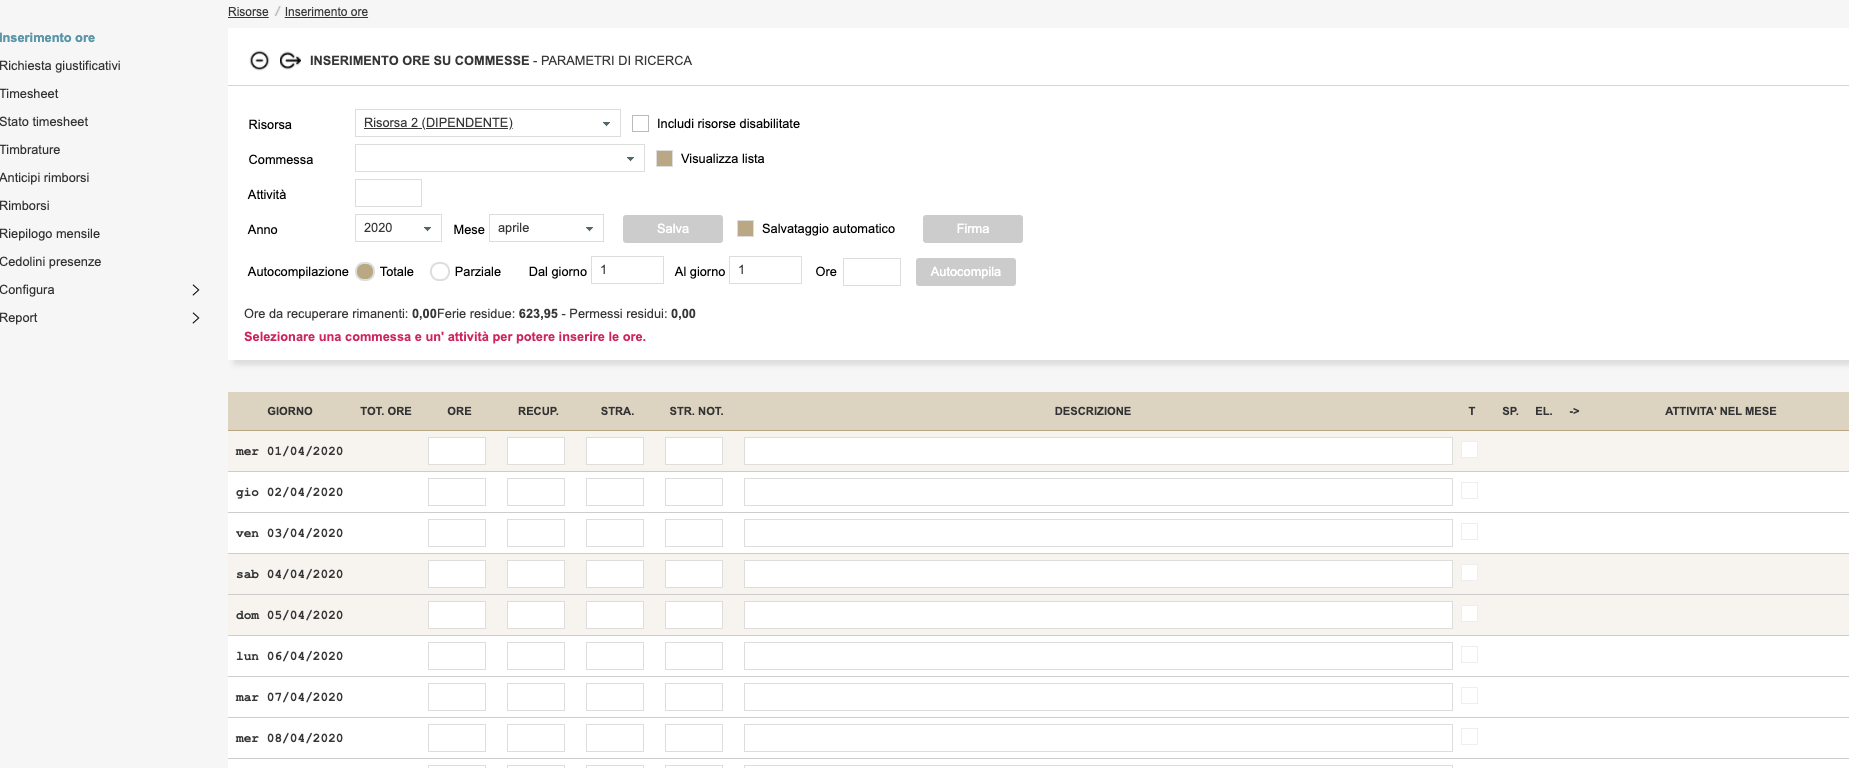The width and height of the screenshot is (1849, 768).
Task: Click the collapse panel minus-circle icon
Action: [259, 61]
